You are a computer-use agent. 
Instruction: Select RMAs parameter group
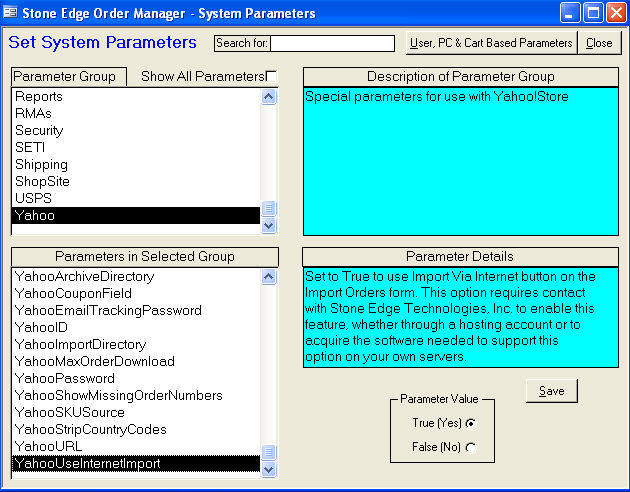pyautogui.click(x=136, y=113)
